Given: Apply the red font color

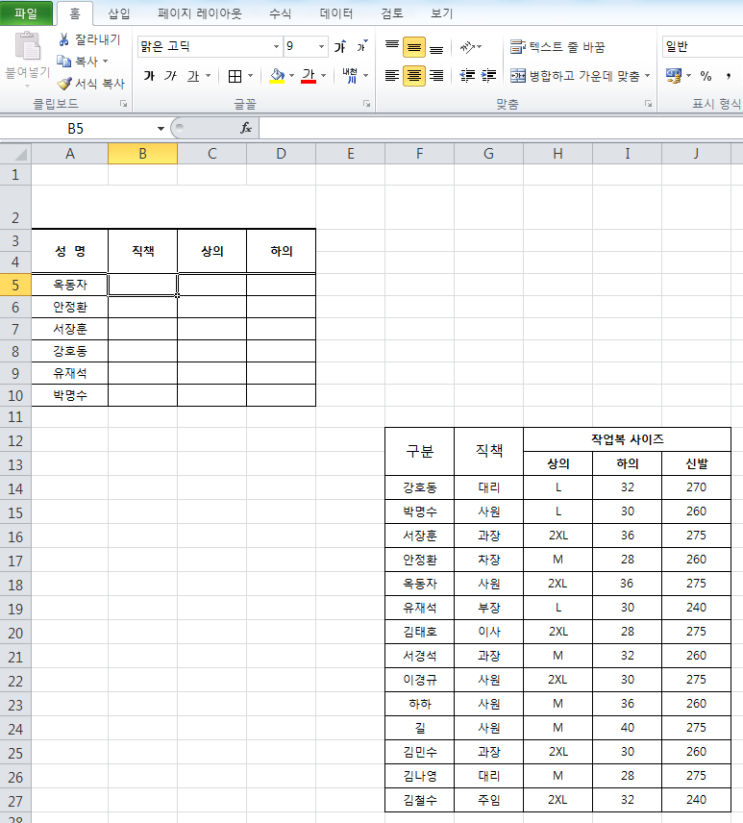Looking at the screenshot, I should (x=309, y=76).
